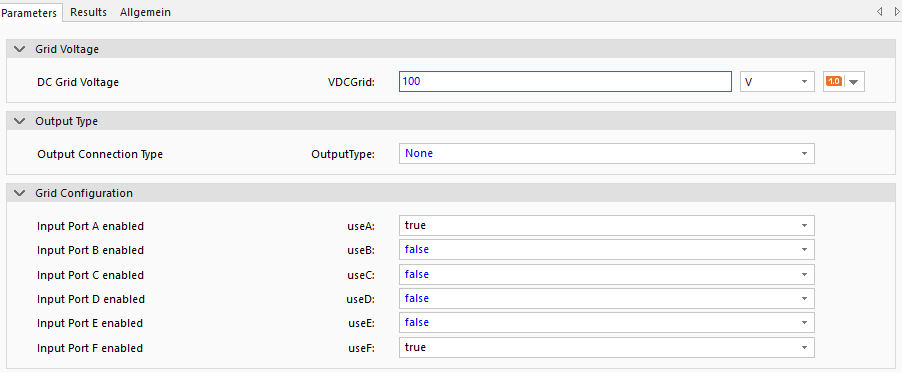
Task: Open the voltage unit V dropdown
Action: 777,82
